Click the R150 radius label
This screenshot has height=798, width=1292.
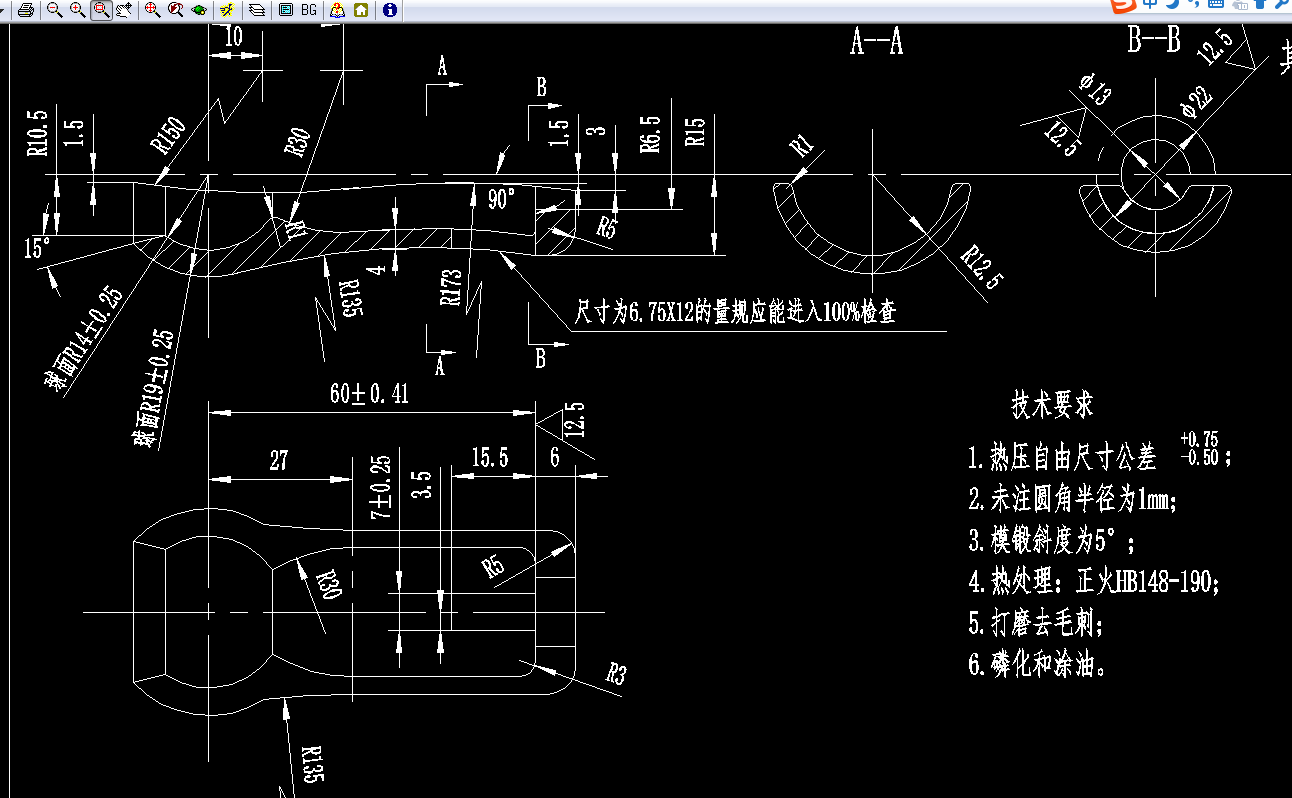pos(168,136)
